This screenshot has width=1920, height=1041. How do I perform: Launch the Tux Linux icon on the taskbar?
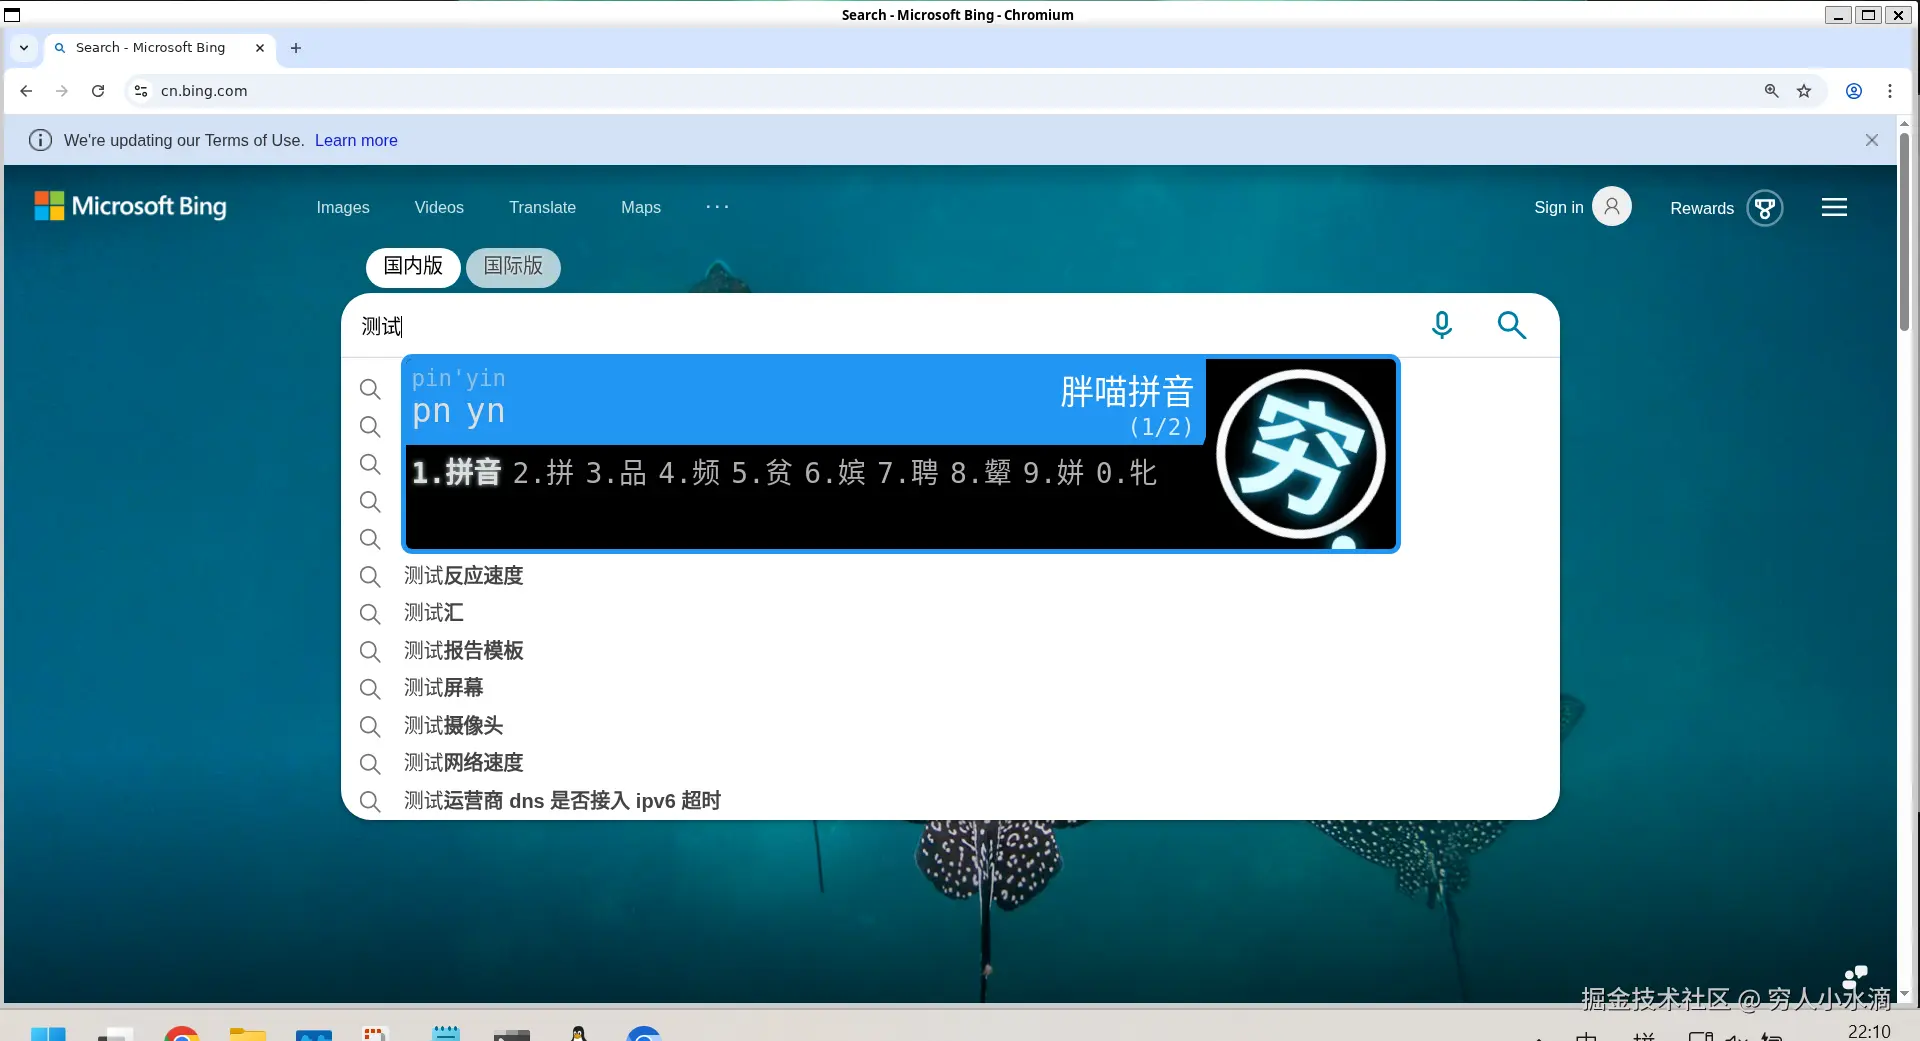click(x=578, y=1034)
